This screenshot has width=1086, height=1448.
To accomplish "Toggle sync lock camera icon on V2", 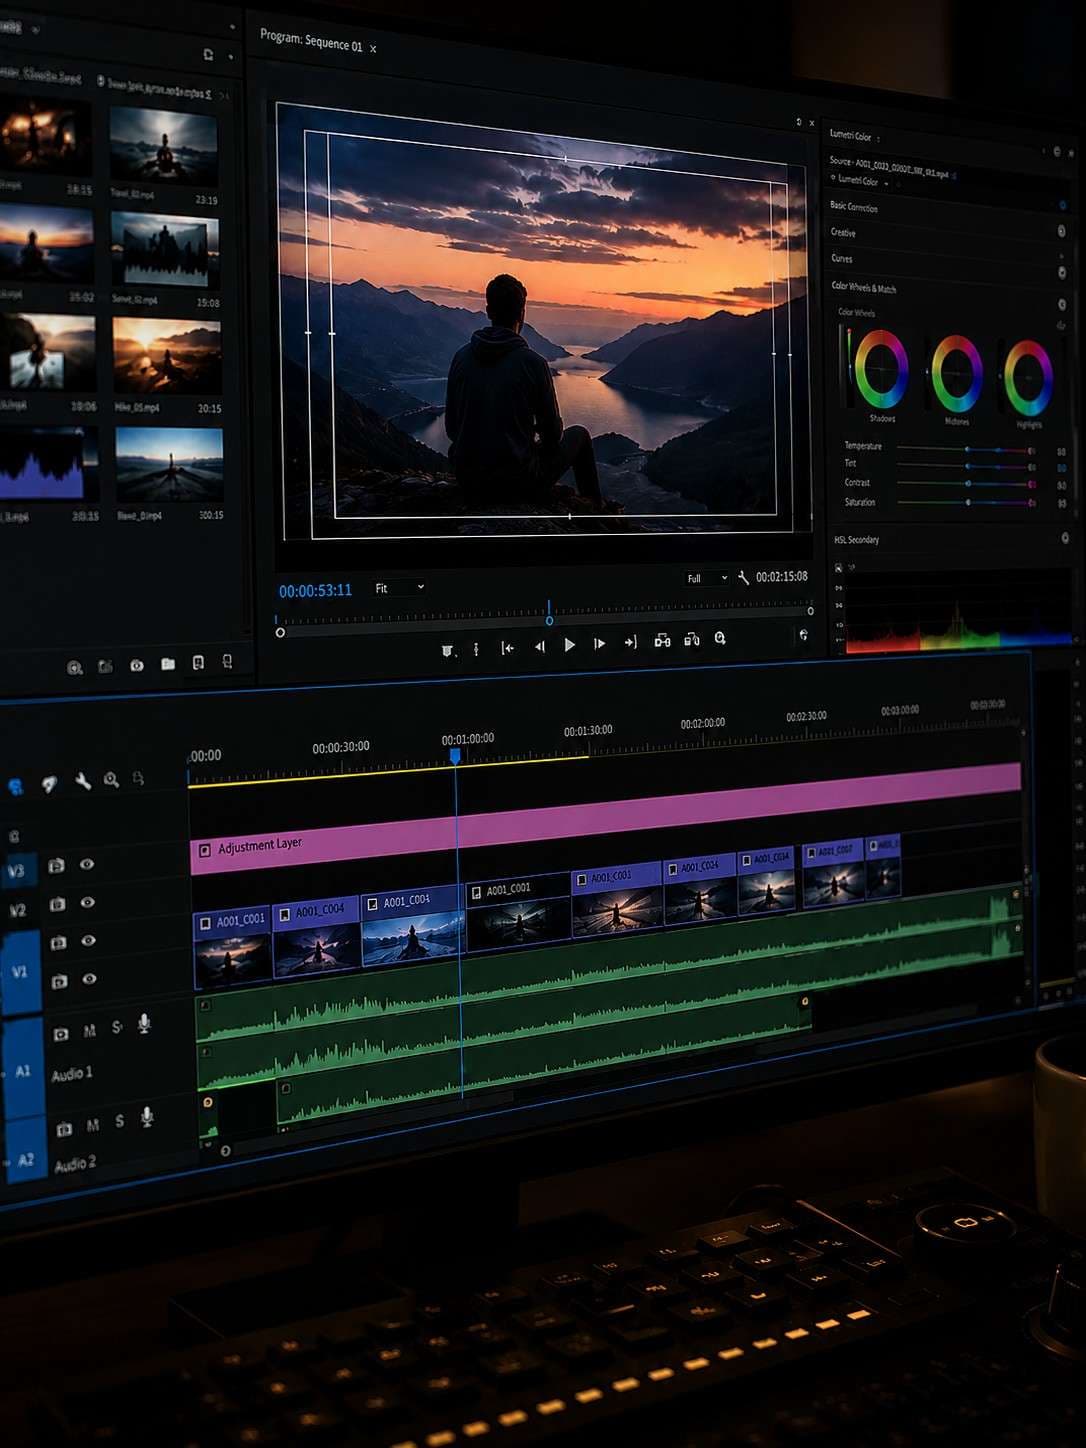I will (58, 905).
